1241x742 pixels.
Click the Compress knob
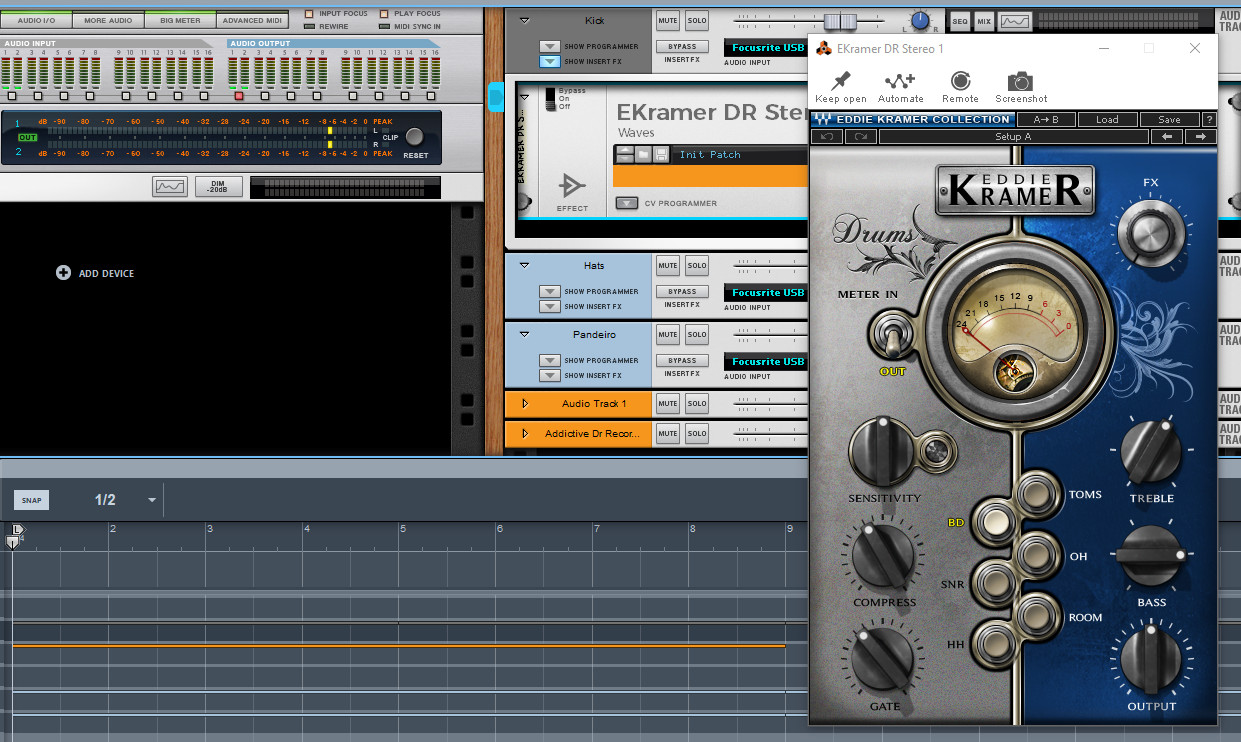(883, 558)
